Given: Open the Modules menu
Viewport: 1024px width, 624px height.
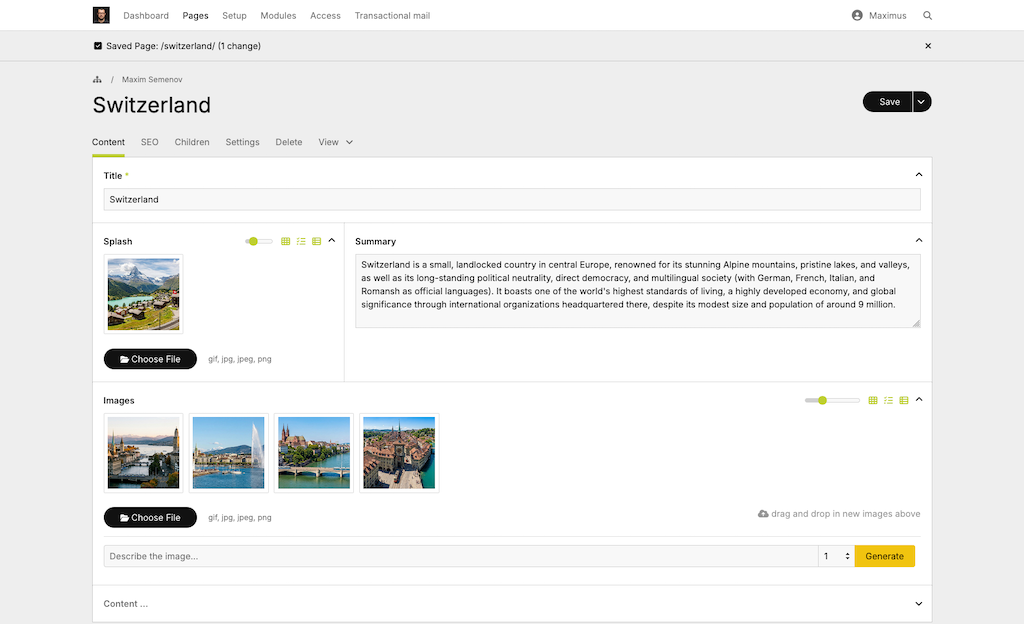Looking at the screenshot, I should coord(278,16).
